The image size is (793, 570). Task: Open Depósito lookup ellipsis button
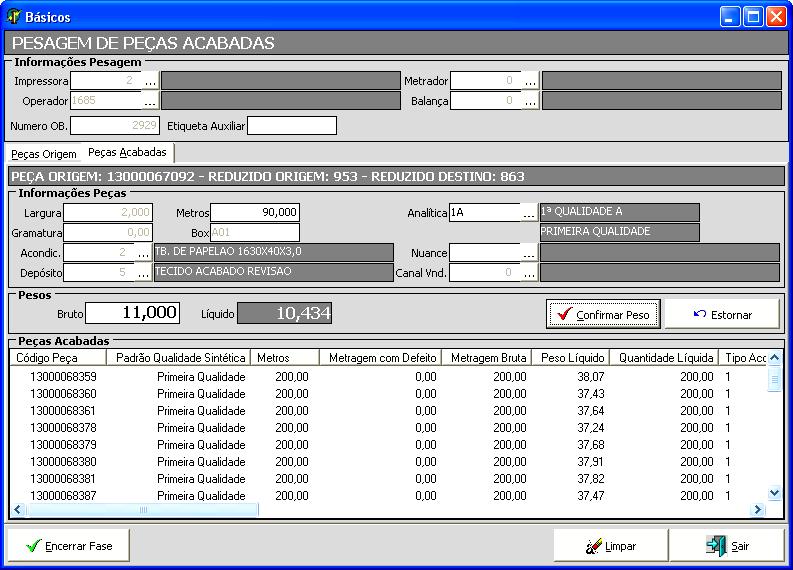pos(143,273)
